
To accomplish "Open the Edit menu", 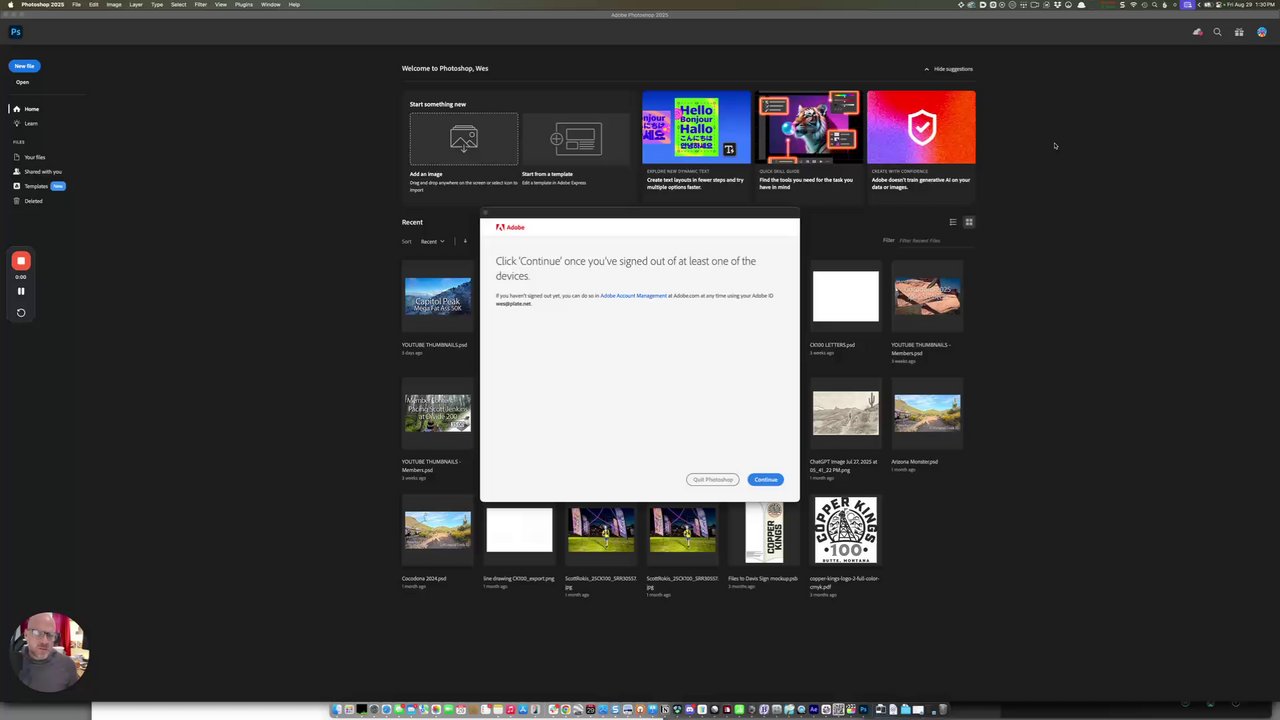I will point(94,5).
